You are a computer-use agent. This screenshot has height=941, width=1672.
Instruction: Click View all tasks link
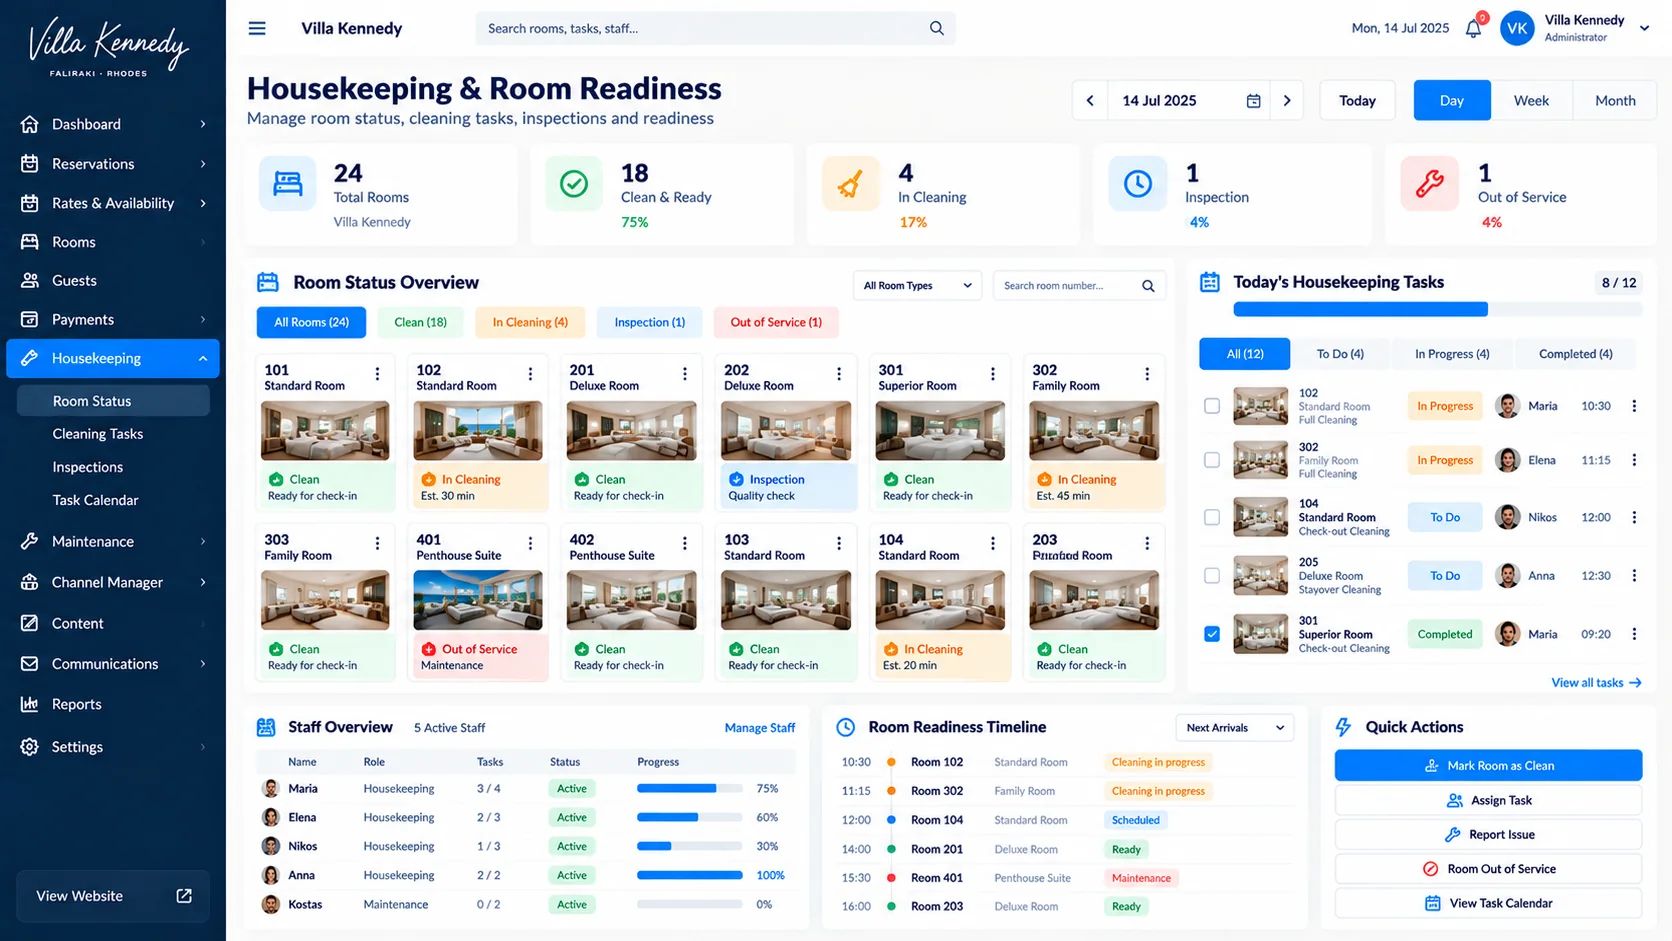(1596, 683)
